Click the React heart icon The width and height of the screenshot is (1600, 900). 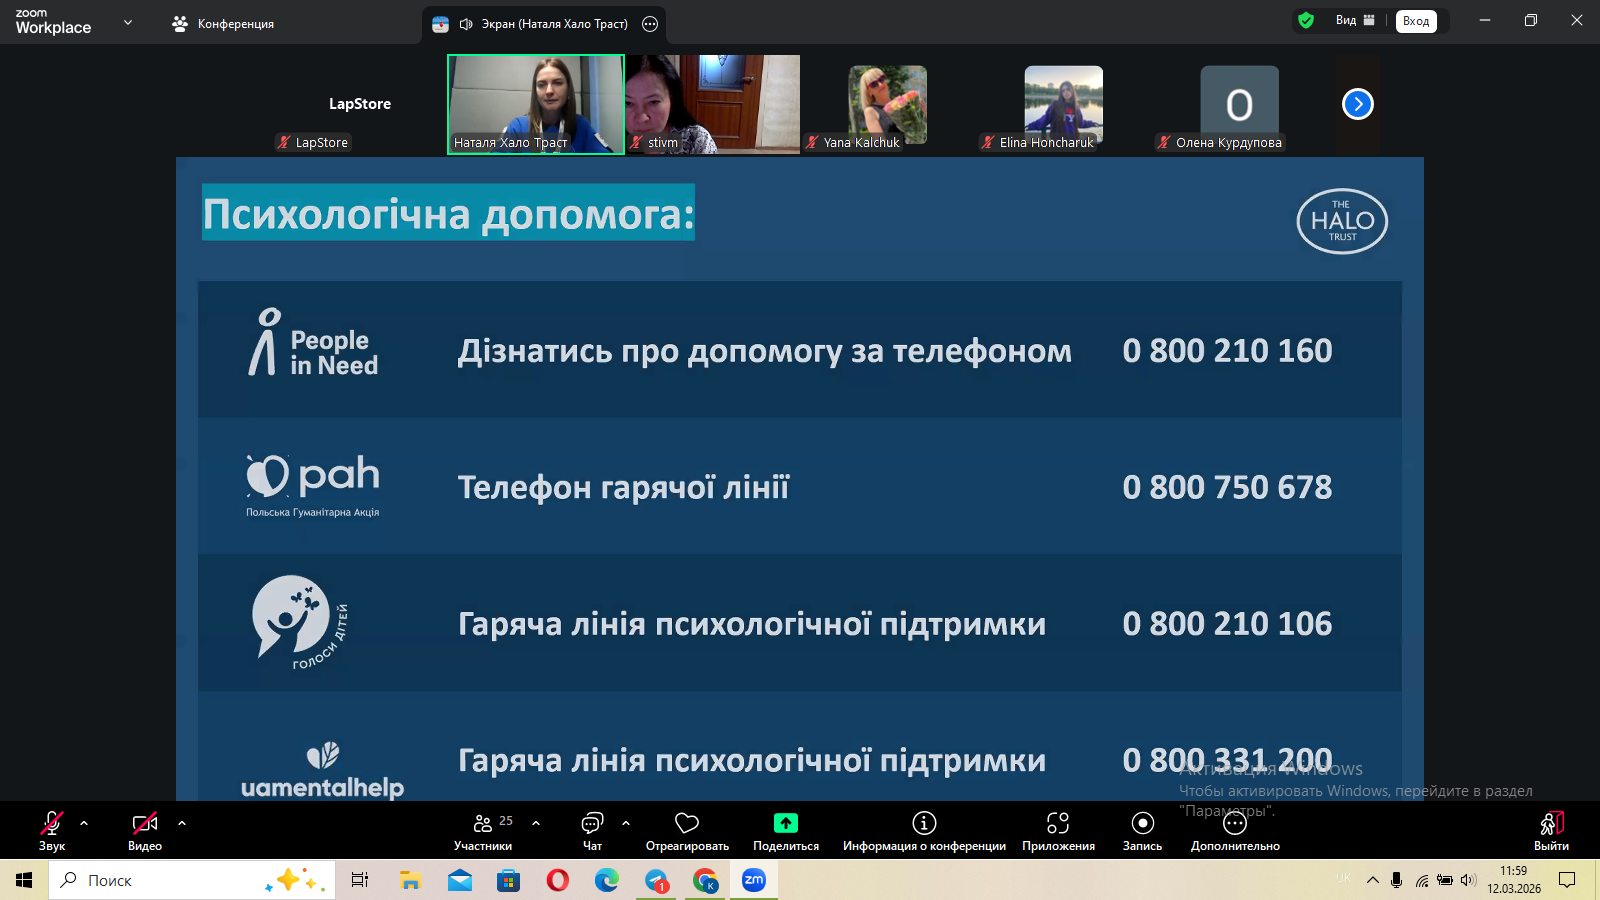(x=687, y=823)
